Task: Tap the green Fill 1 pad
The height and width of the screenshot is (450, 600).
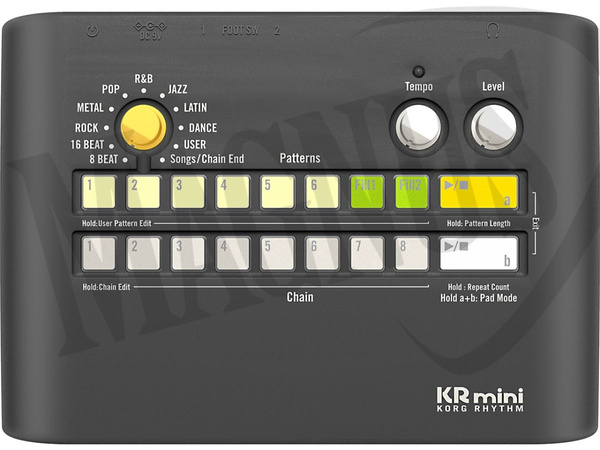Action: (x=367, y=191)
